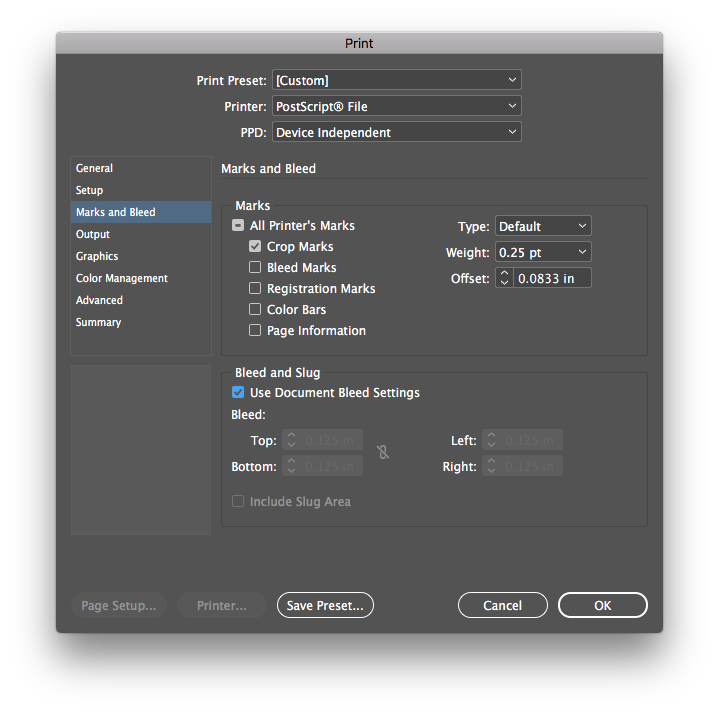719x713 pixels.
Task: Open the Printer dropdown
Action: 397,106
